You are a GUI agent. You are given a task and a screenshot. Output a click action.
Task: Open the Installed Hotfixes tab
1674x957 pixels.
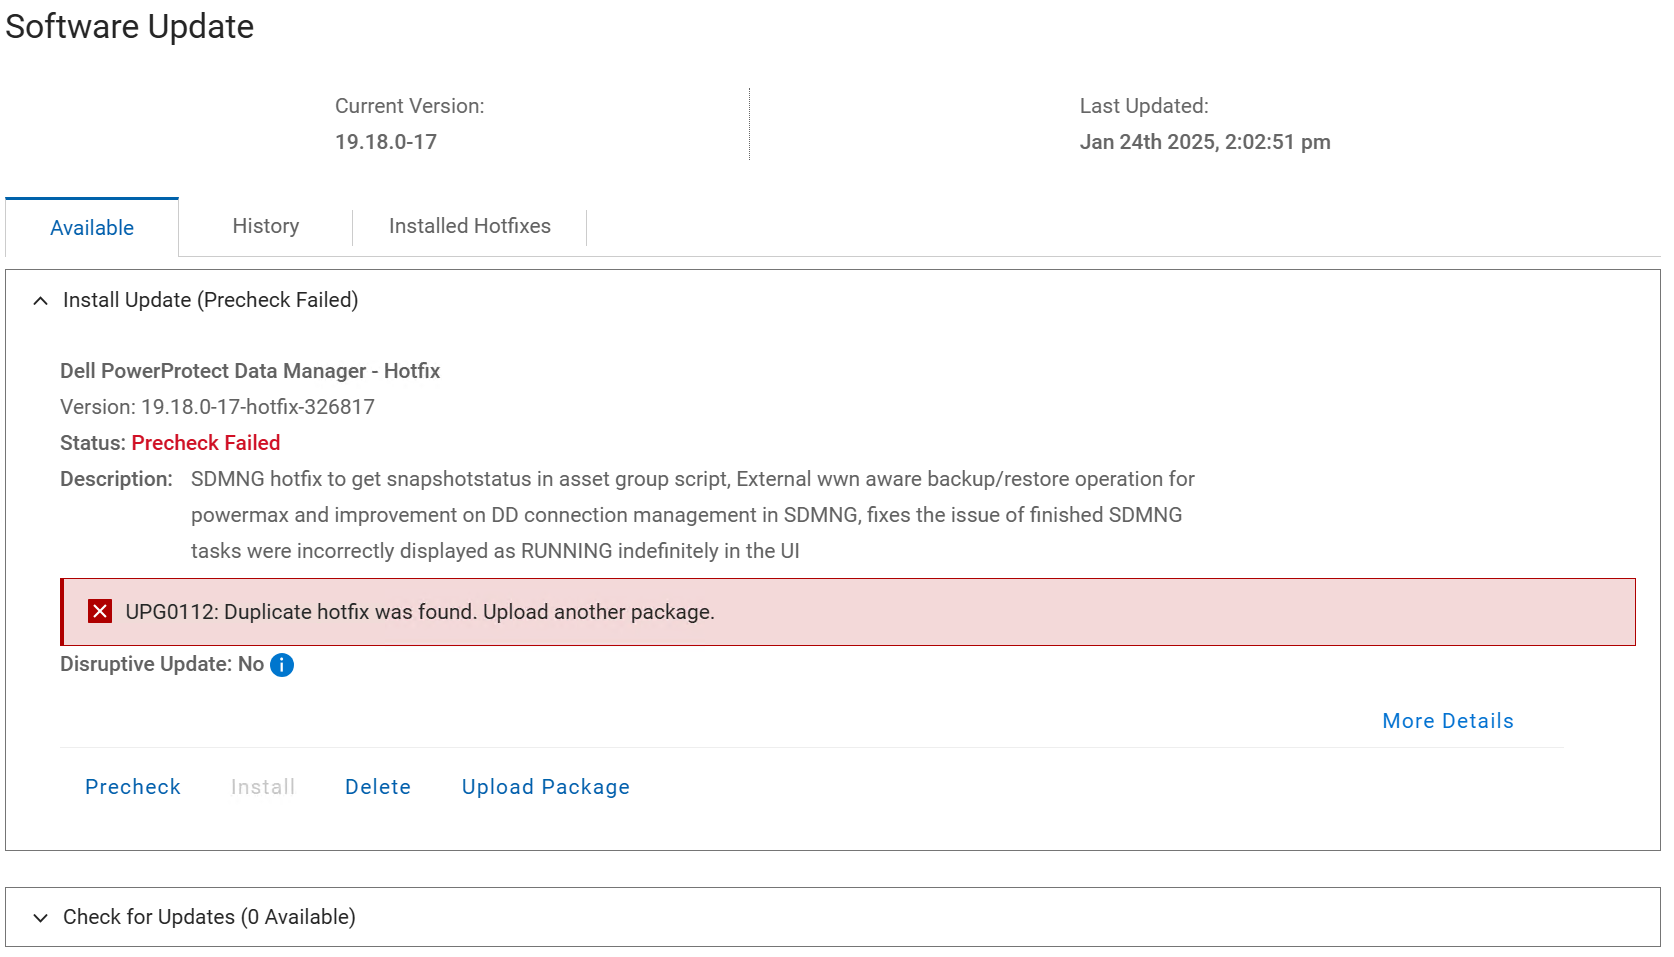pyautogui.click(x=469, y=226)
